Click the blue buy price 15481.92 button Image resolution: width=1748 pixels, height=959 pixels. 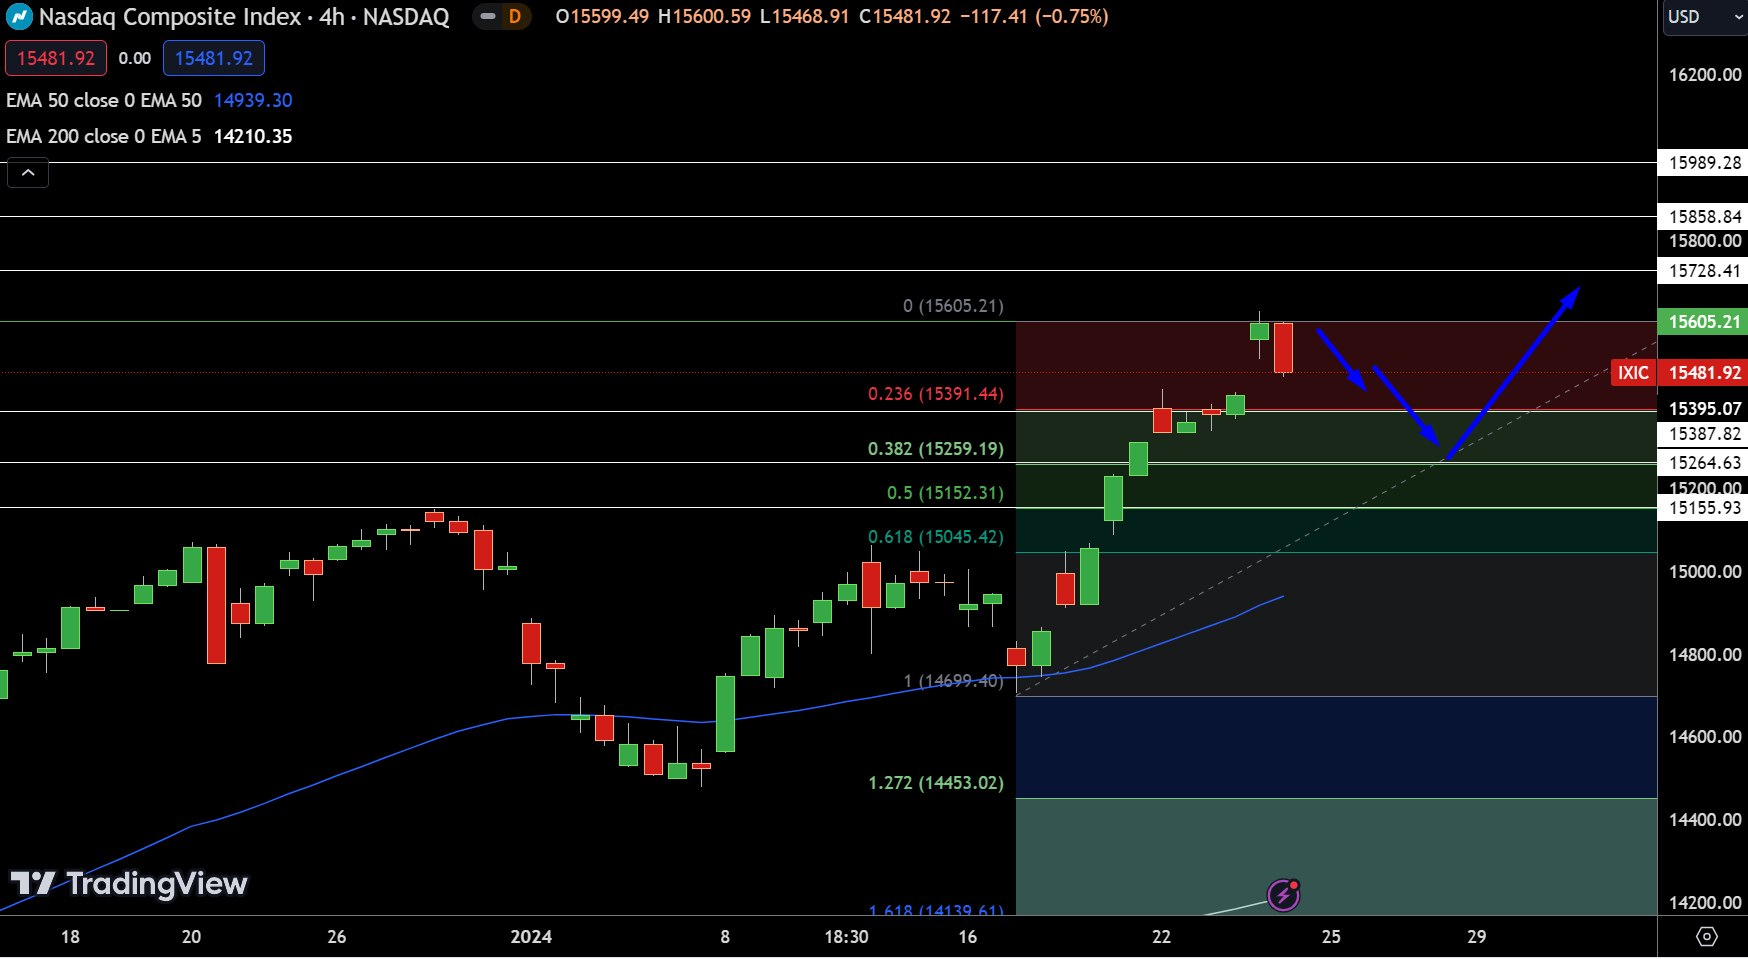(x=214, y=58)
